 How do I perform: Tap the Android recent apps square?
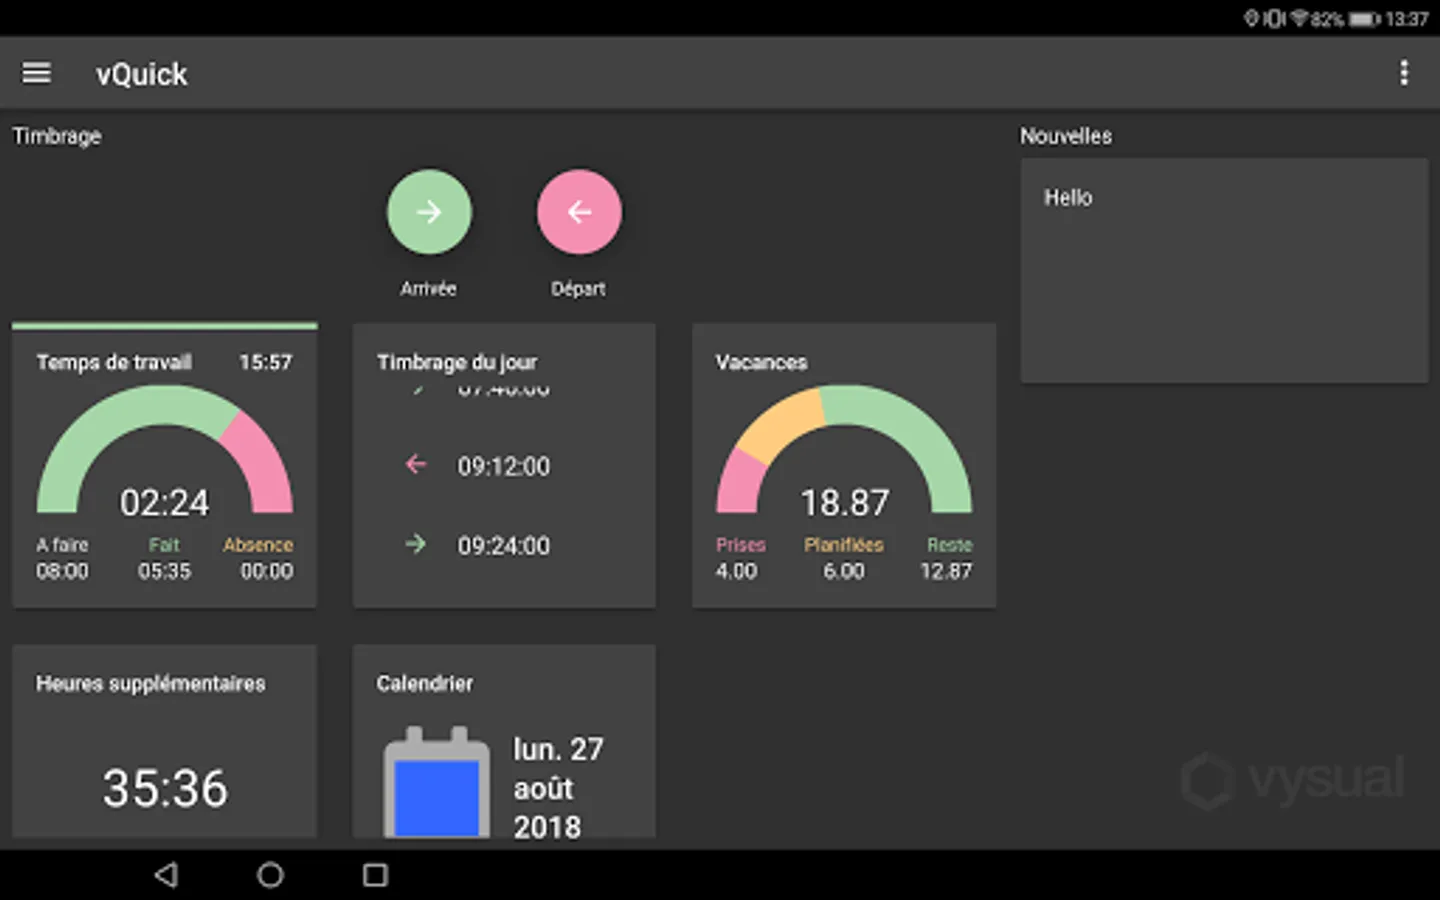375,875
